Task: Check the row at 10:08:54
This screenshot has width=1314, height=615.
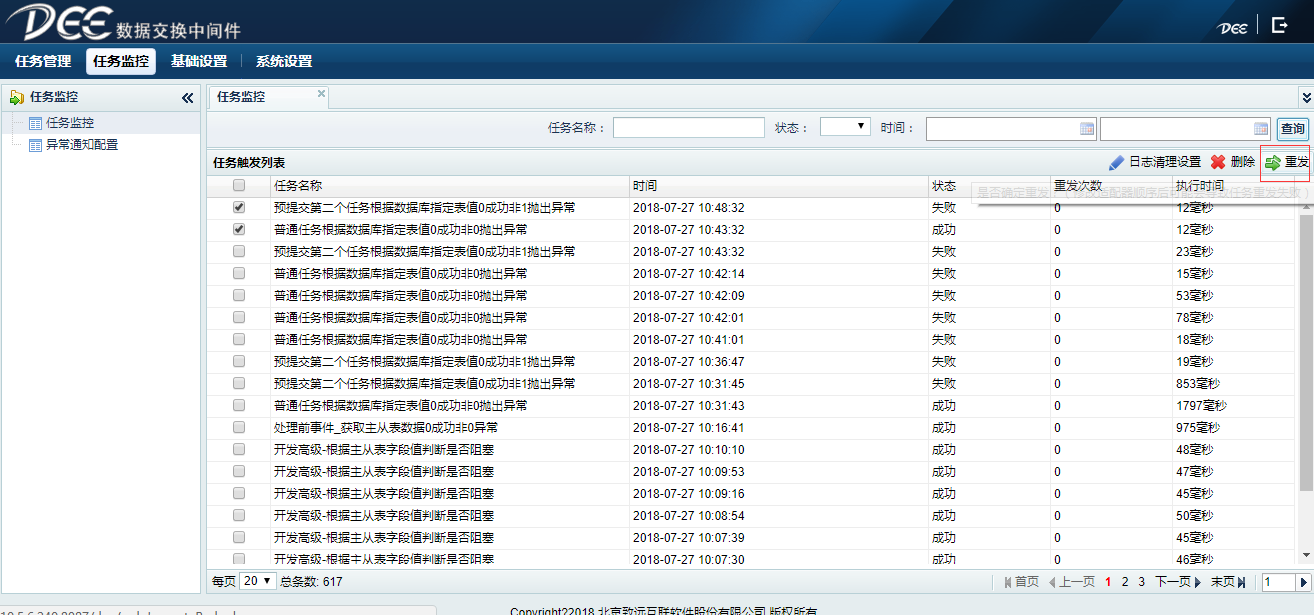Action: pyautogui.click(x=239, y=516)
